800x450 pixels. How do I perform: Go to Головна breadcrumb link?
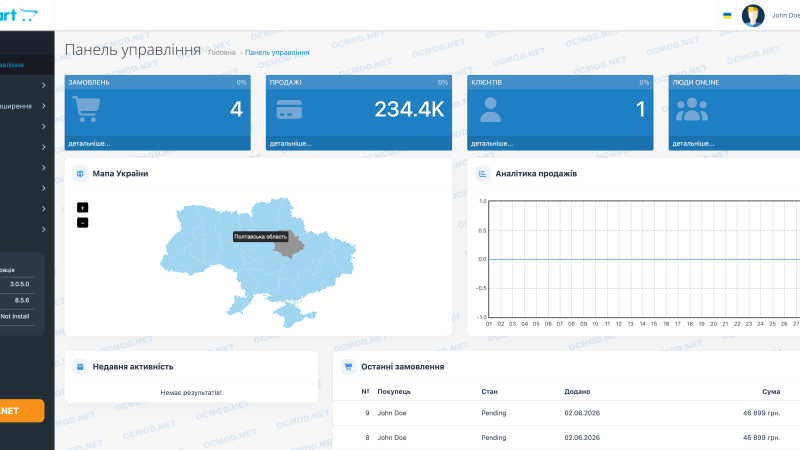(x=221, y=53)
